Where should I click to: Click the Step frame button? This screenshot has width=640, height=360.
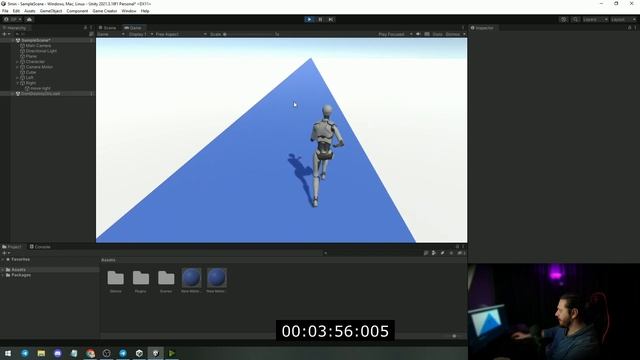click(x=331, y=19)
